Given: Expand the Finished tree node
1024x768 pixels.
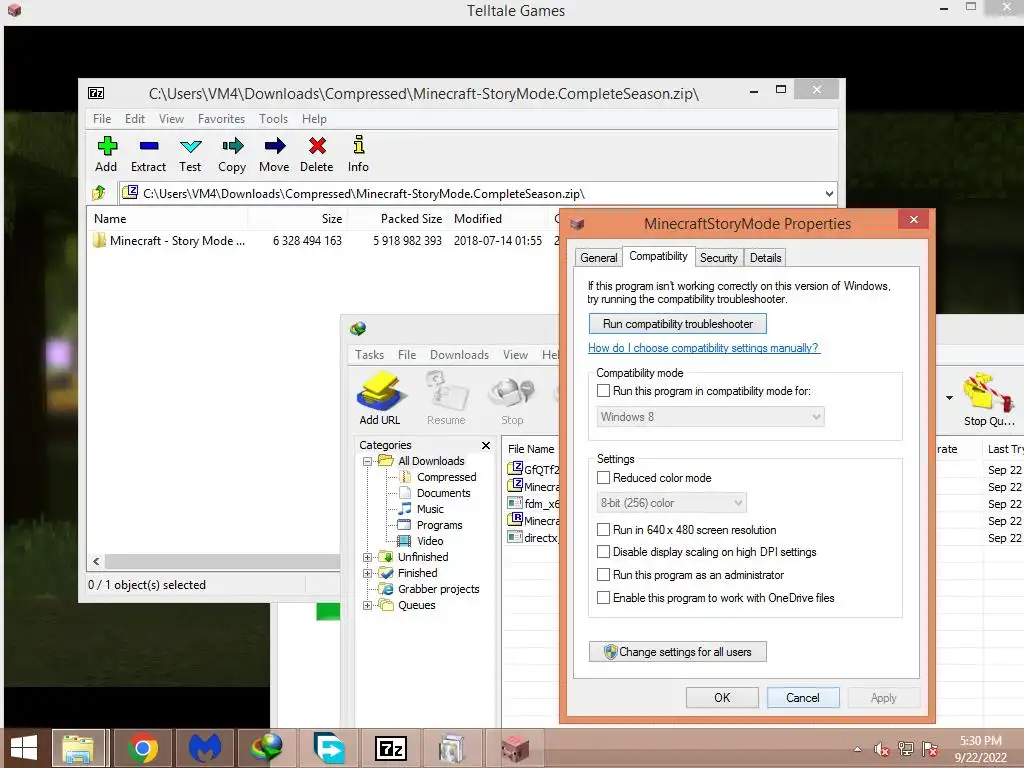Looking at the screenshot, I should pyautogui.click(x=368, y=573).
